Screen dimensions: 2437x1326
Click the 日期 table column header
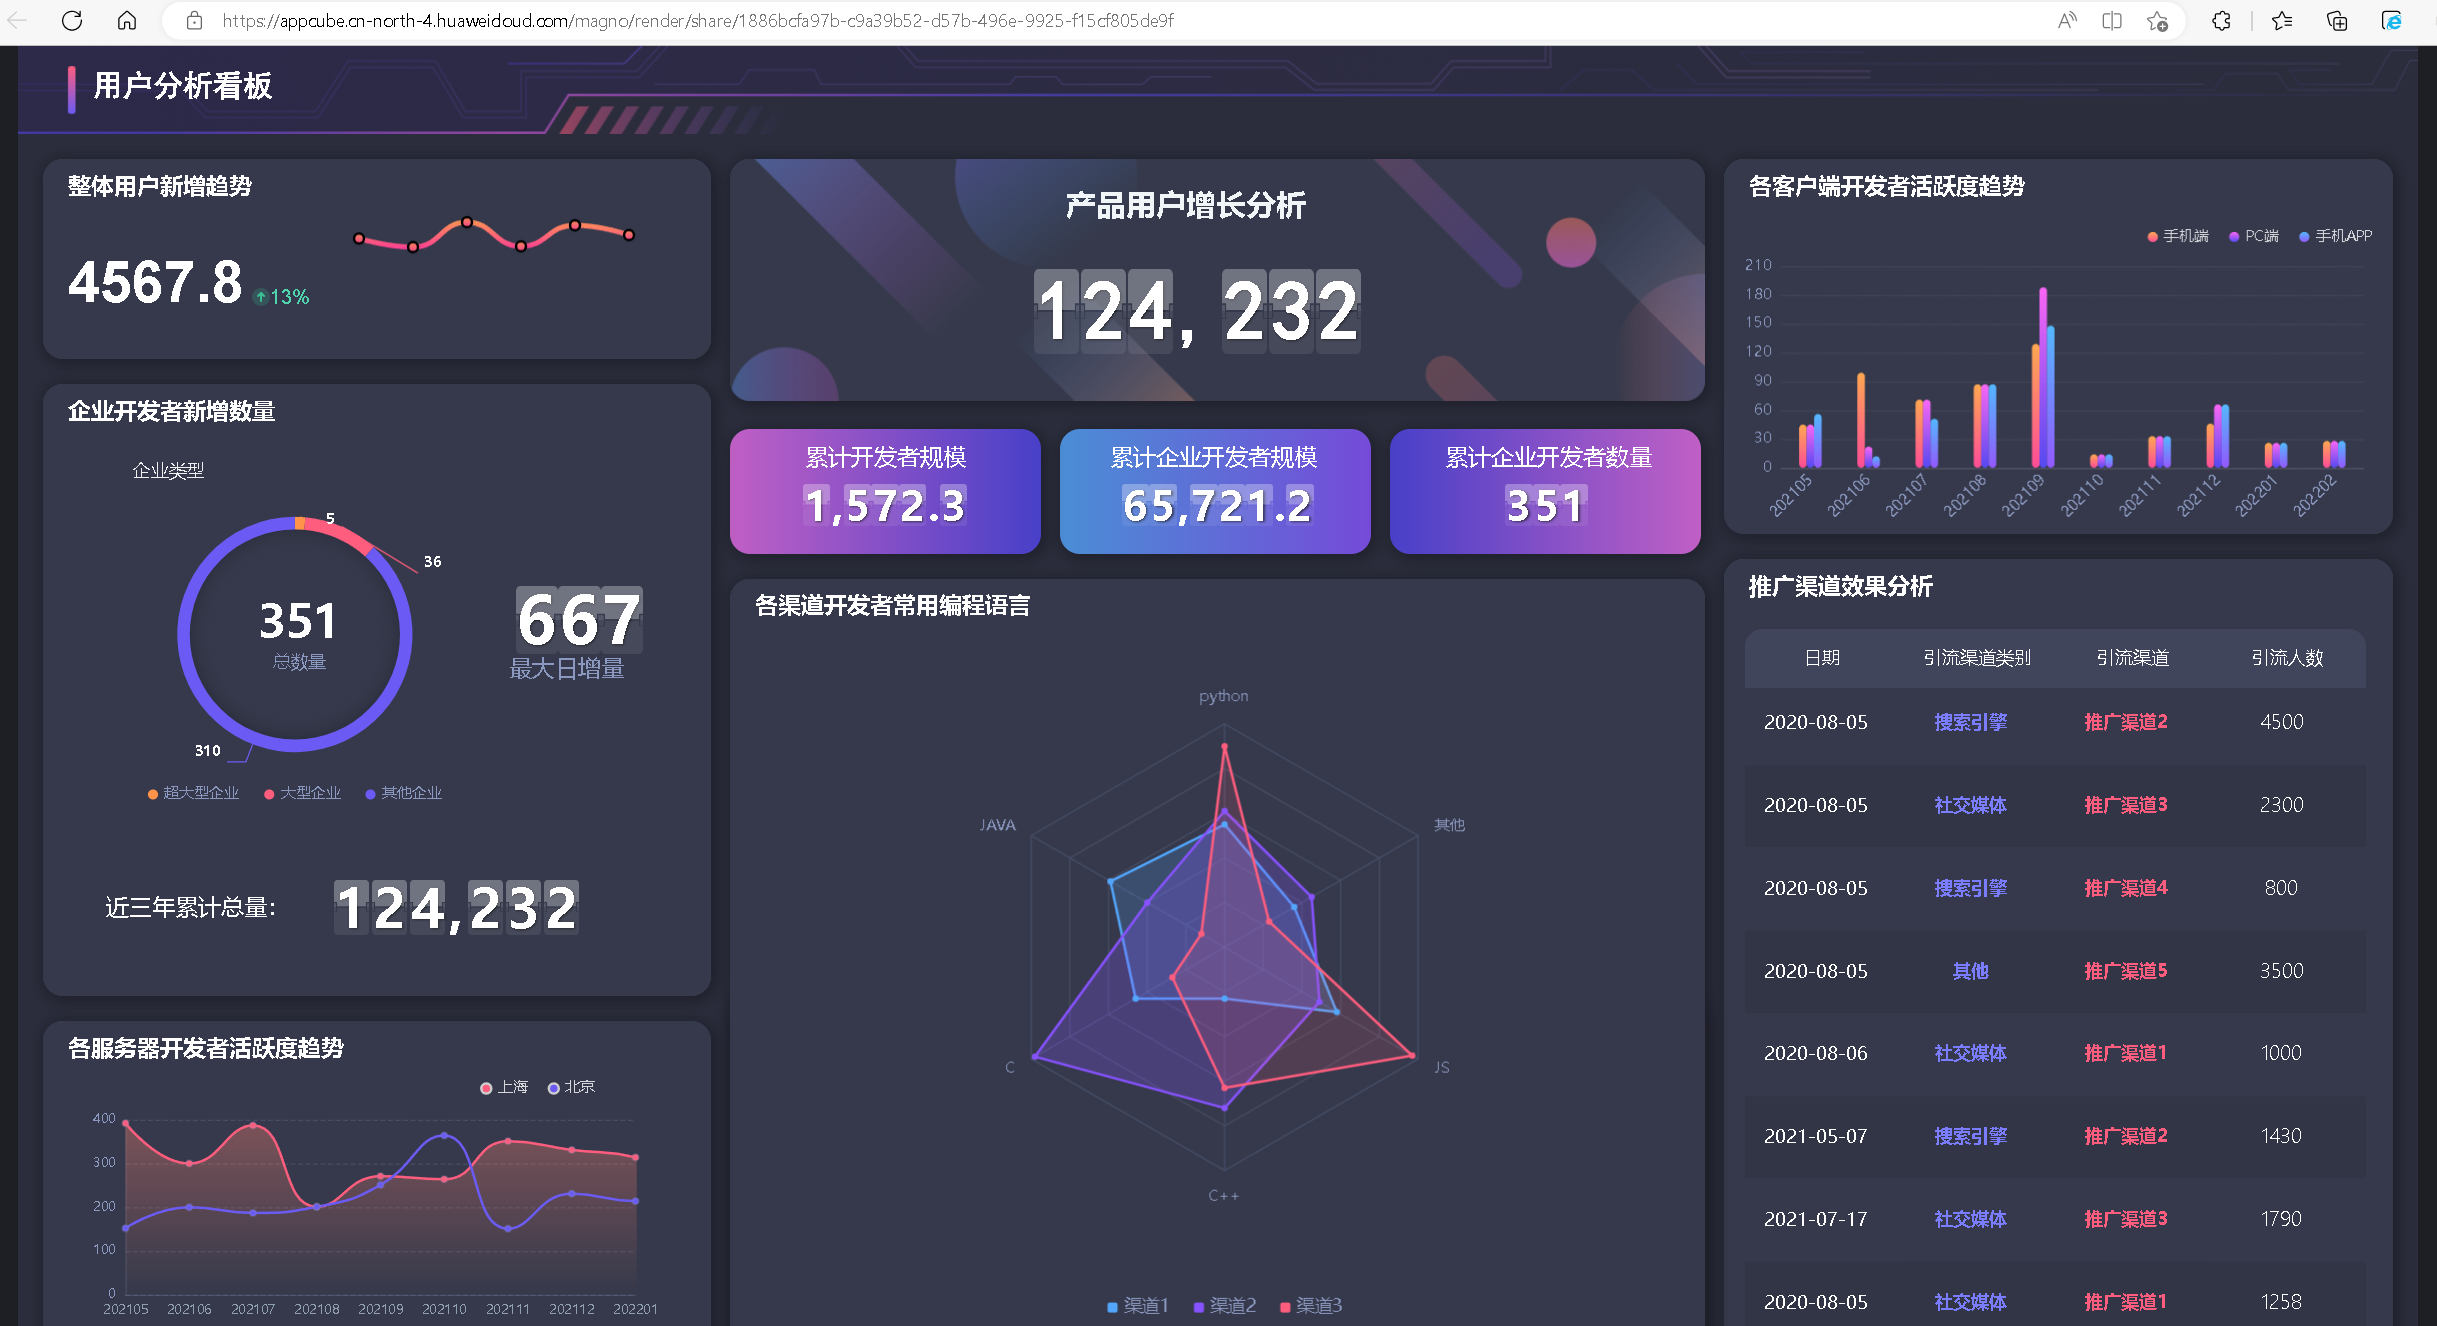(x=1822, y=658)
